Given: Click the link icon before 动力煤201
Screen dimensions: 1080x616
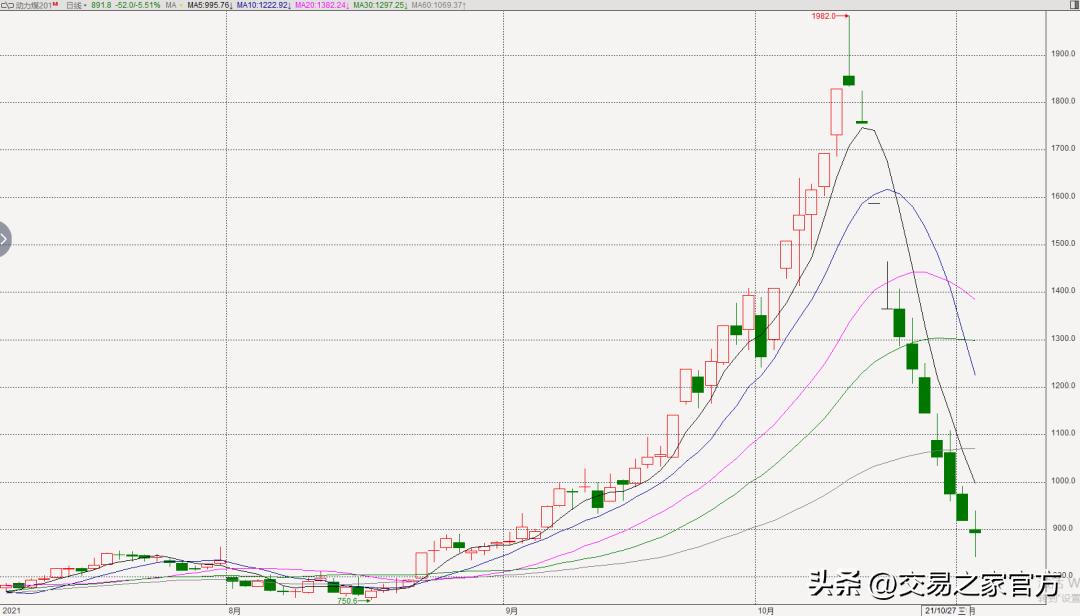Looking at the screenshot, I should pos(7,5).
